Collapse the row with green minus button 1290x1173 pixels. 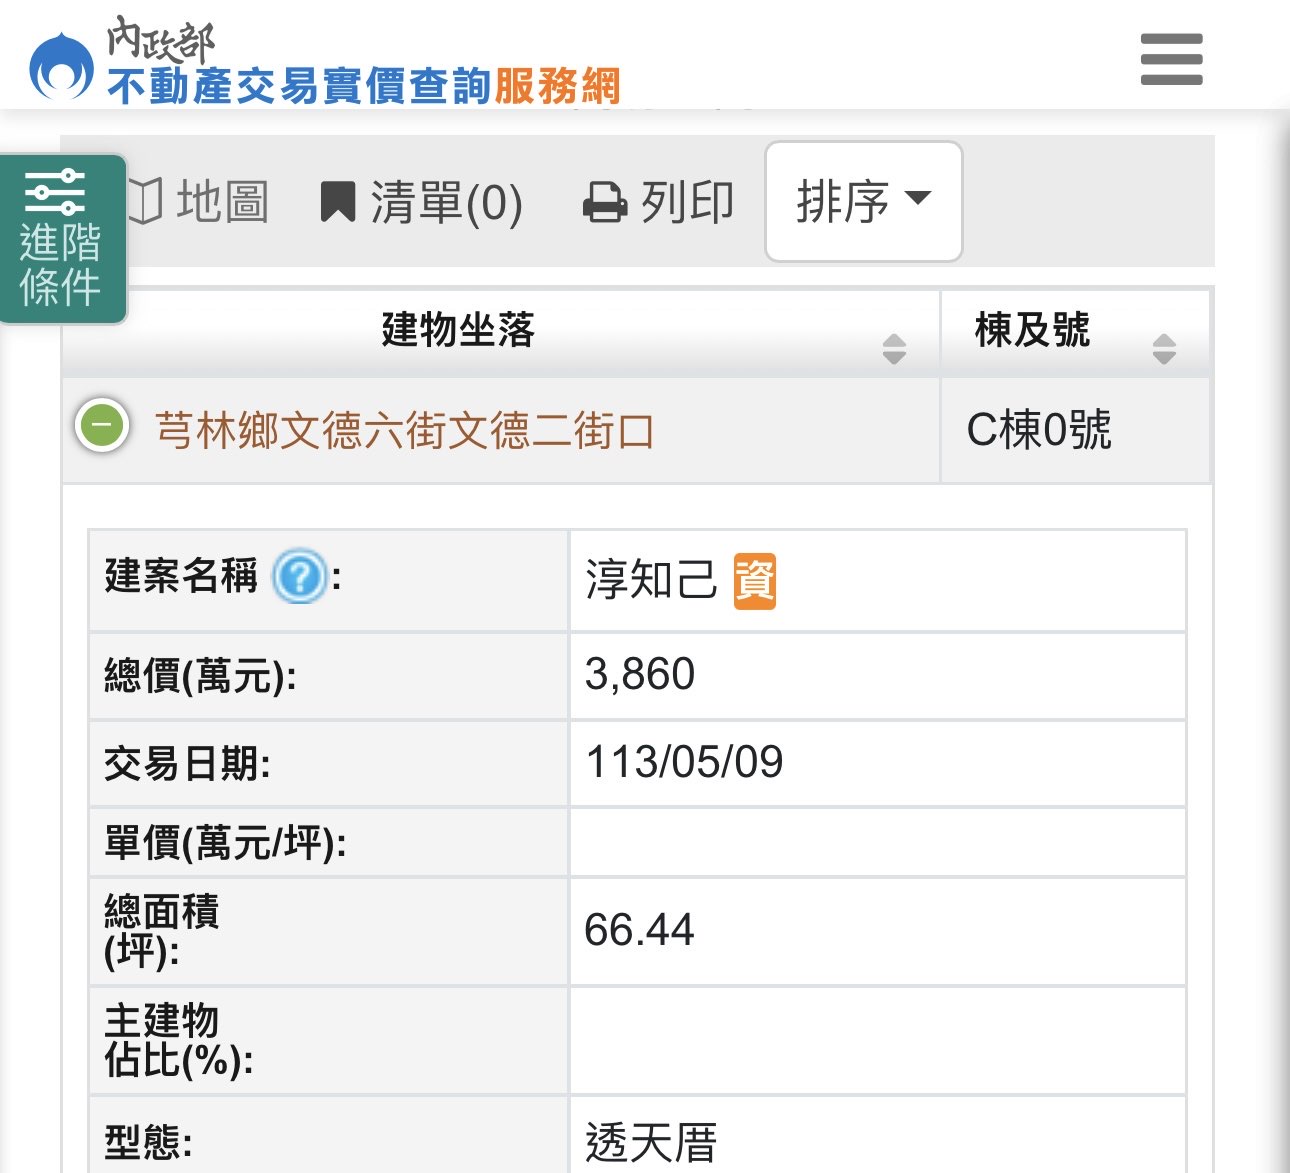pyautogui.click(x=102, y=425)
